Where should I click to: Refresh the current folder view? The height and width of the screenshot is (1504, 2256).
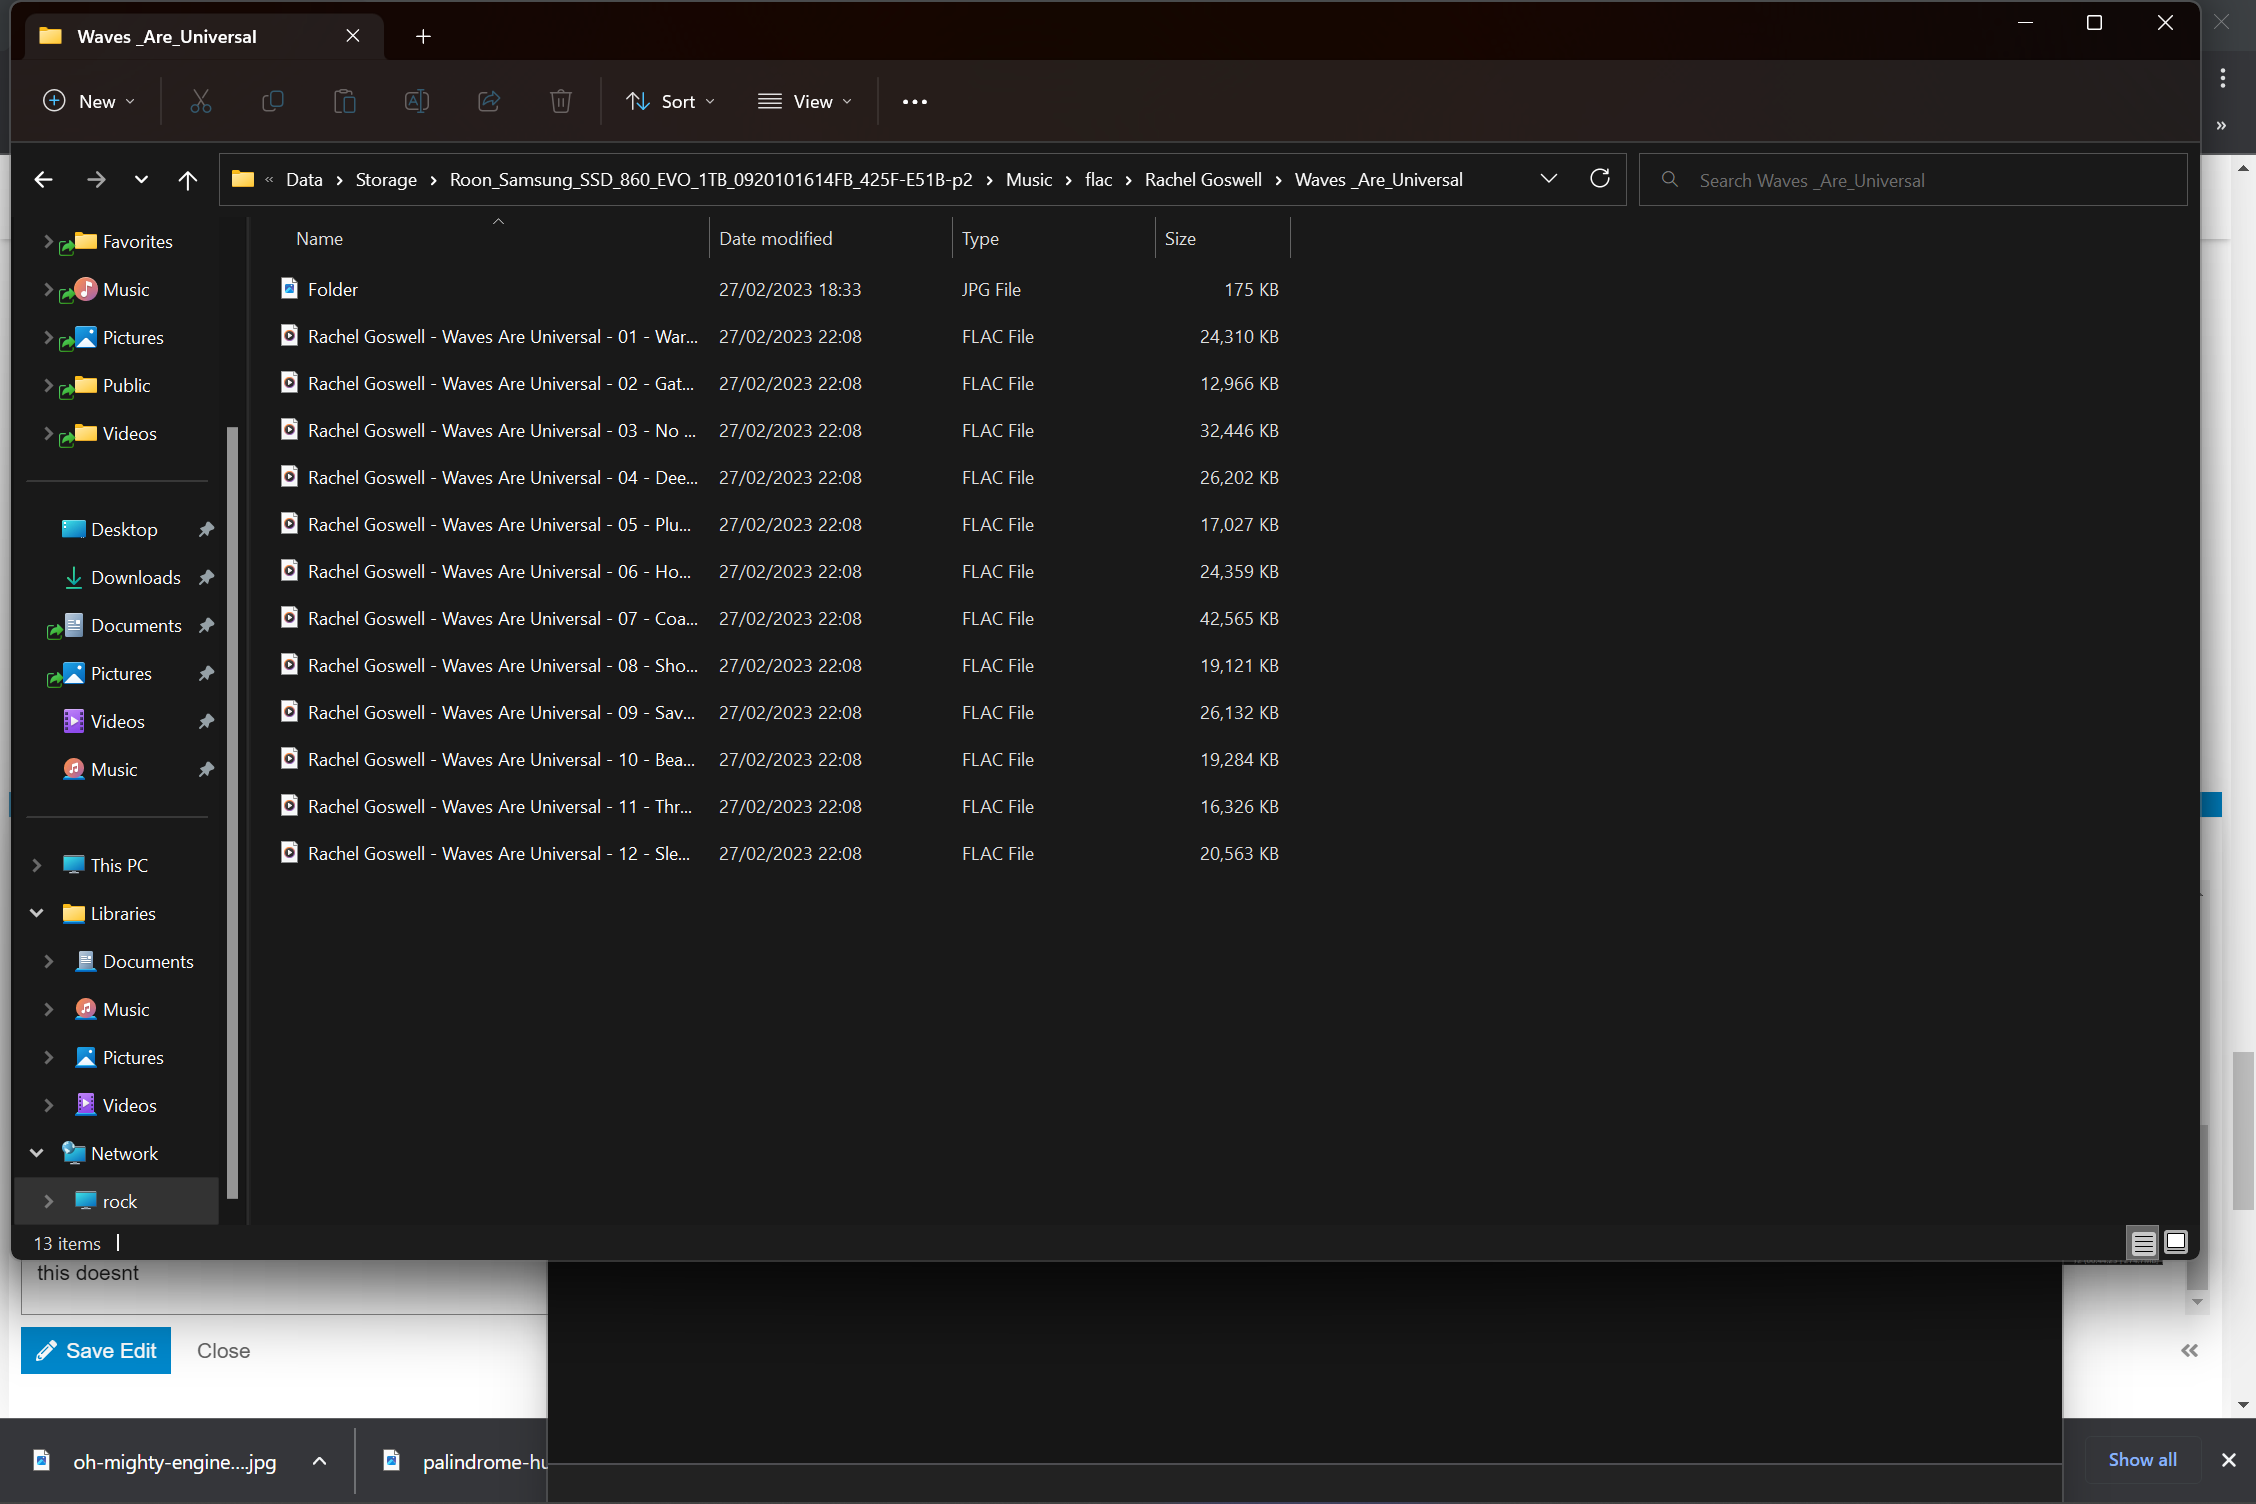1599,179
